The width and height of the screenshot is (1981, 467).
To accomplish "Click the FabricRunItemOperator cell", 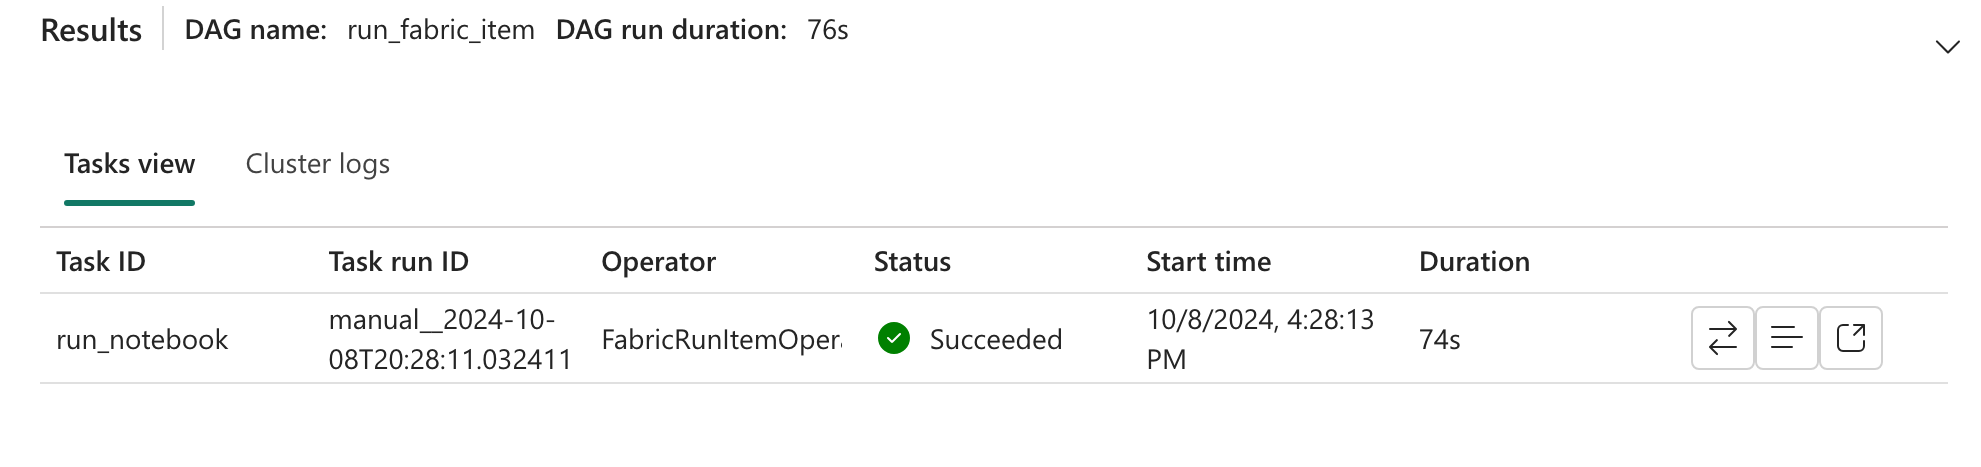I will (x=721, y=340).
